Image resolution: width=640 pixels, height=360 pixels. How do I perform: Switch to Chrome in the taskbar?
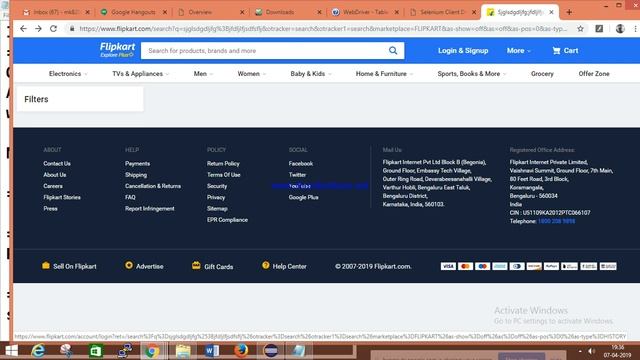[x=152, y=351]
